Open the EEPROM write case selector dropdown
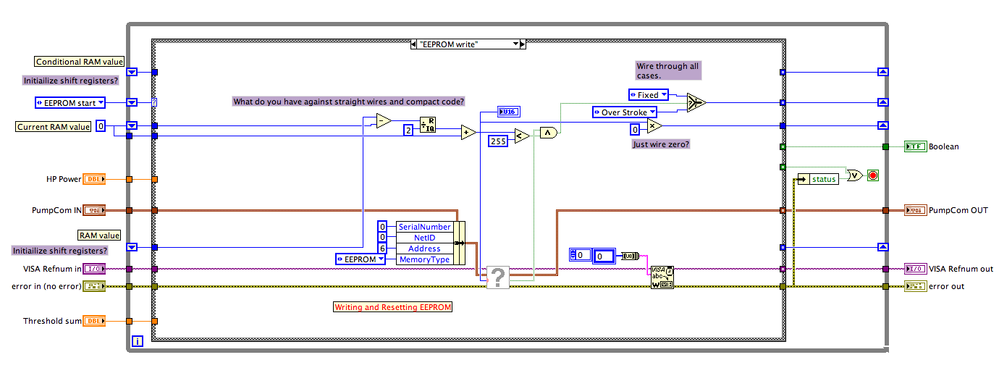Image resolution: width=999 pixels, height=366 pixels. pyautogui.click(x=516, y=44)
